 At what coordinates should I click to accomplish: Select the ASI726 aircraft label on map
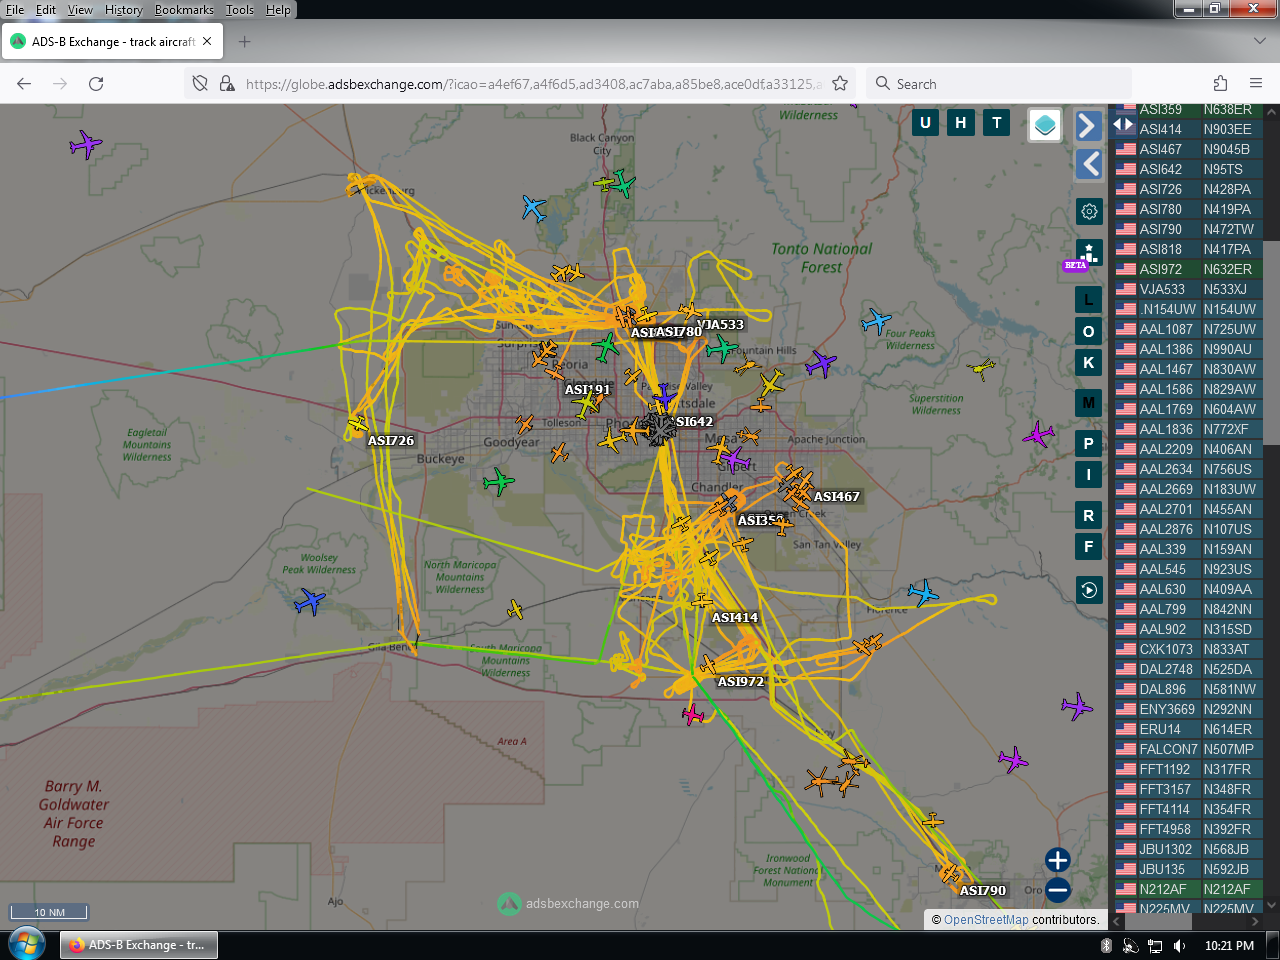[391, 441]
